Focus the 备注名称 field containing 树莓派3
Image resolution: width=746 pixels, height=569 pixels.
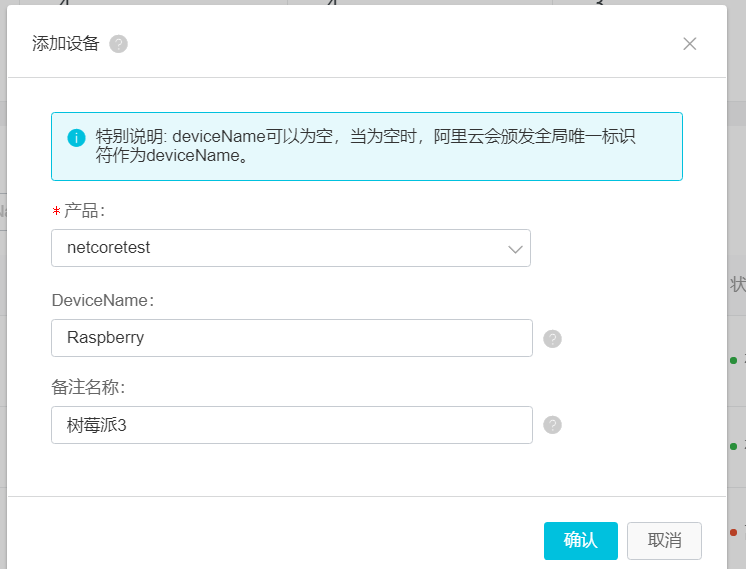point(291,425)
